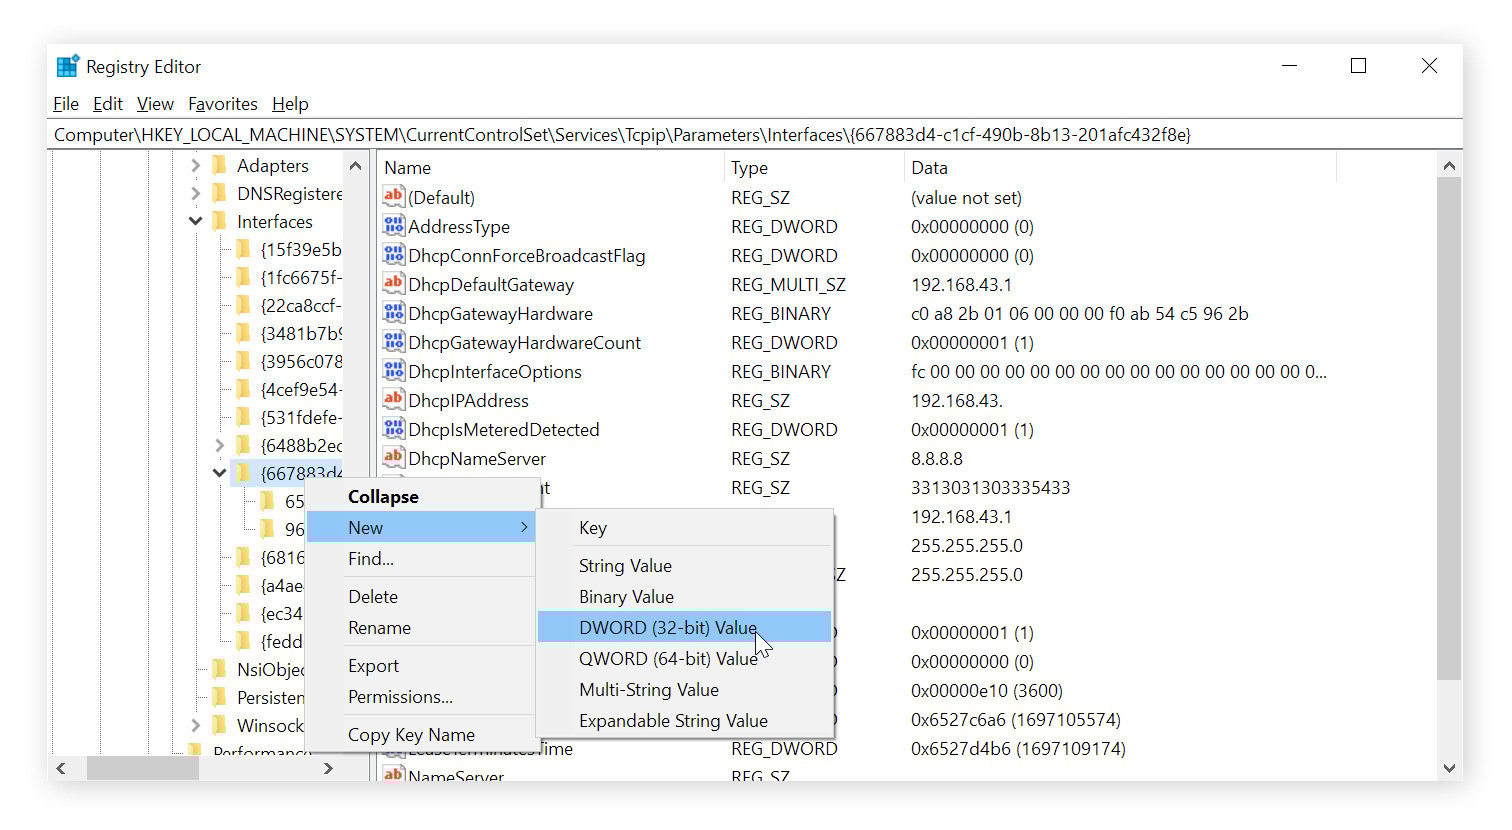The image size is (1512, 830).
Task: Click the Registry Editor app icon in title bar
Action: pyautogui.click(x=67, y=66)
